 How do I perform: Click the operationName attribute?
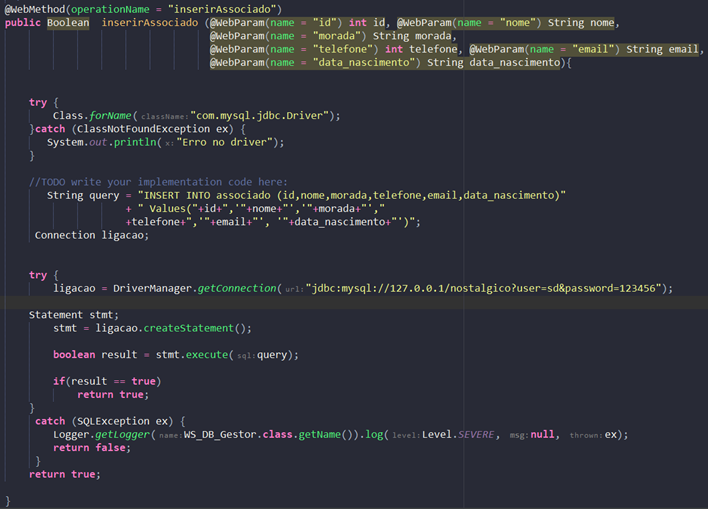click(x=110, y=9)
